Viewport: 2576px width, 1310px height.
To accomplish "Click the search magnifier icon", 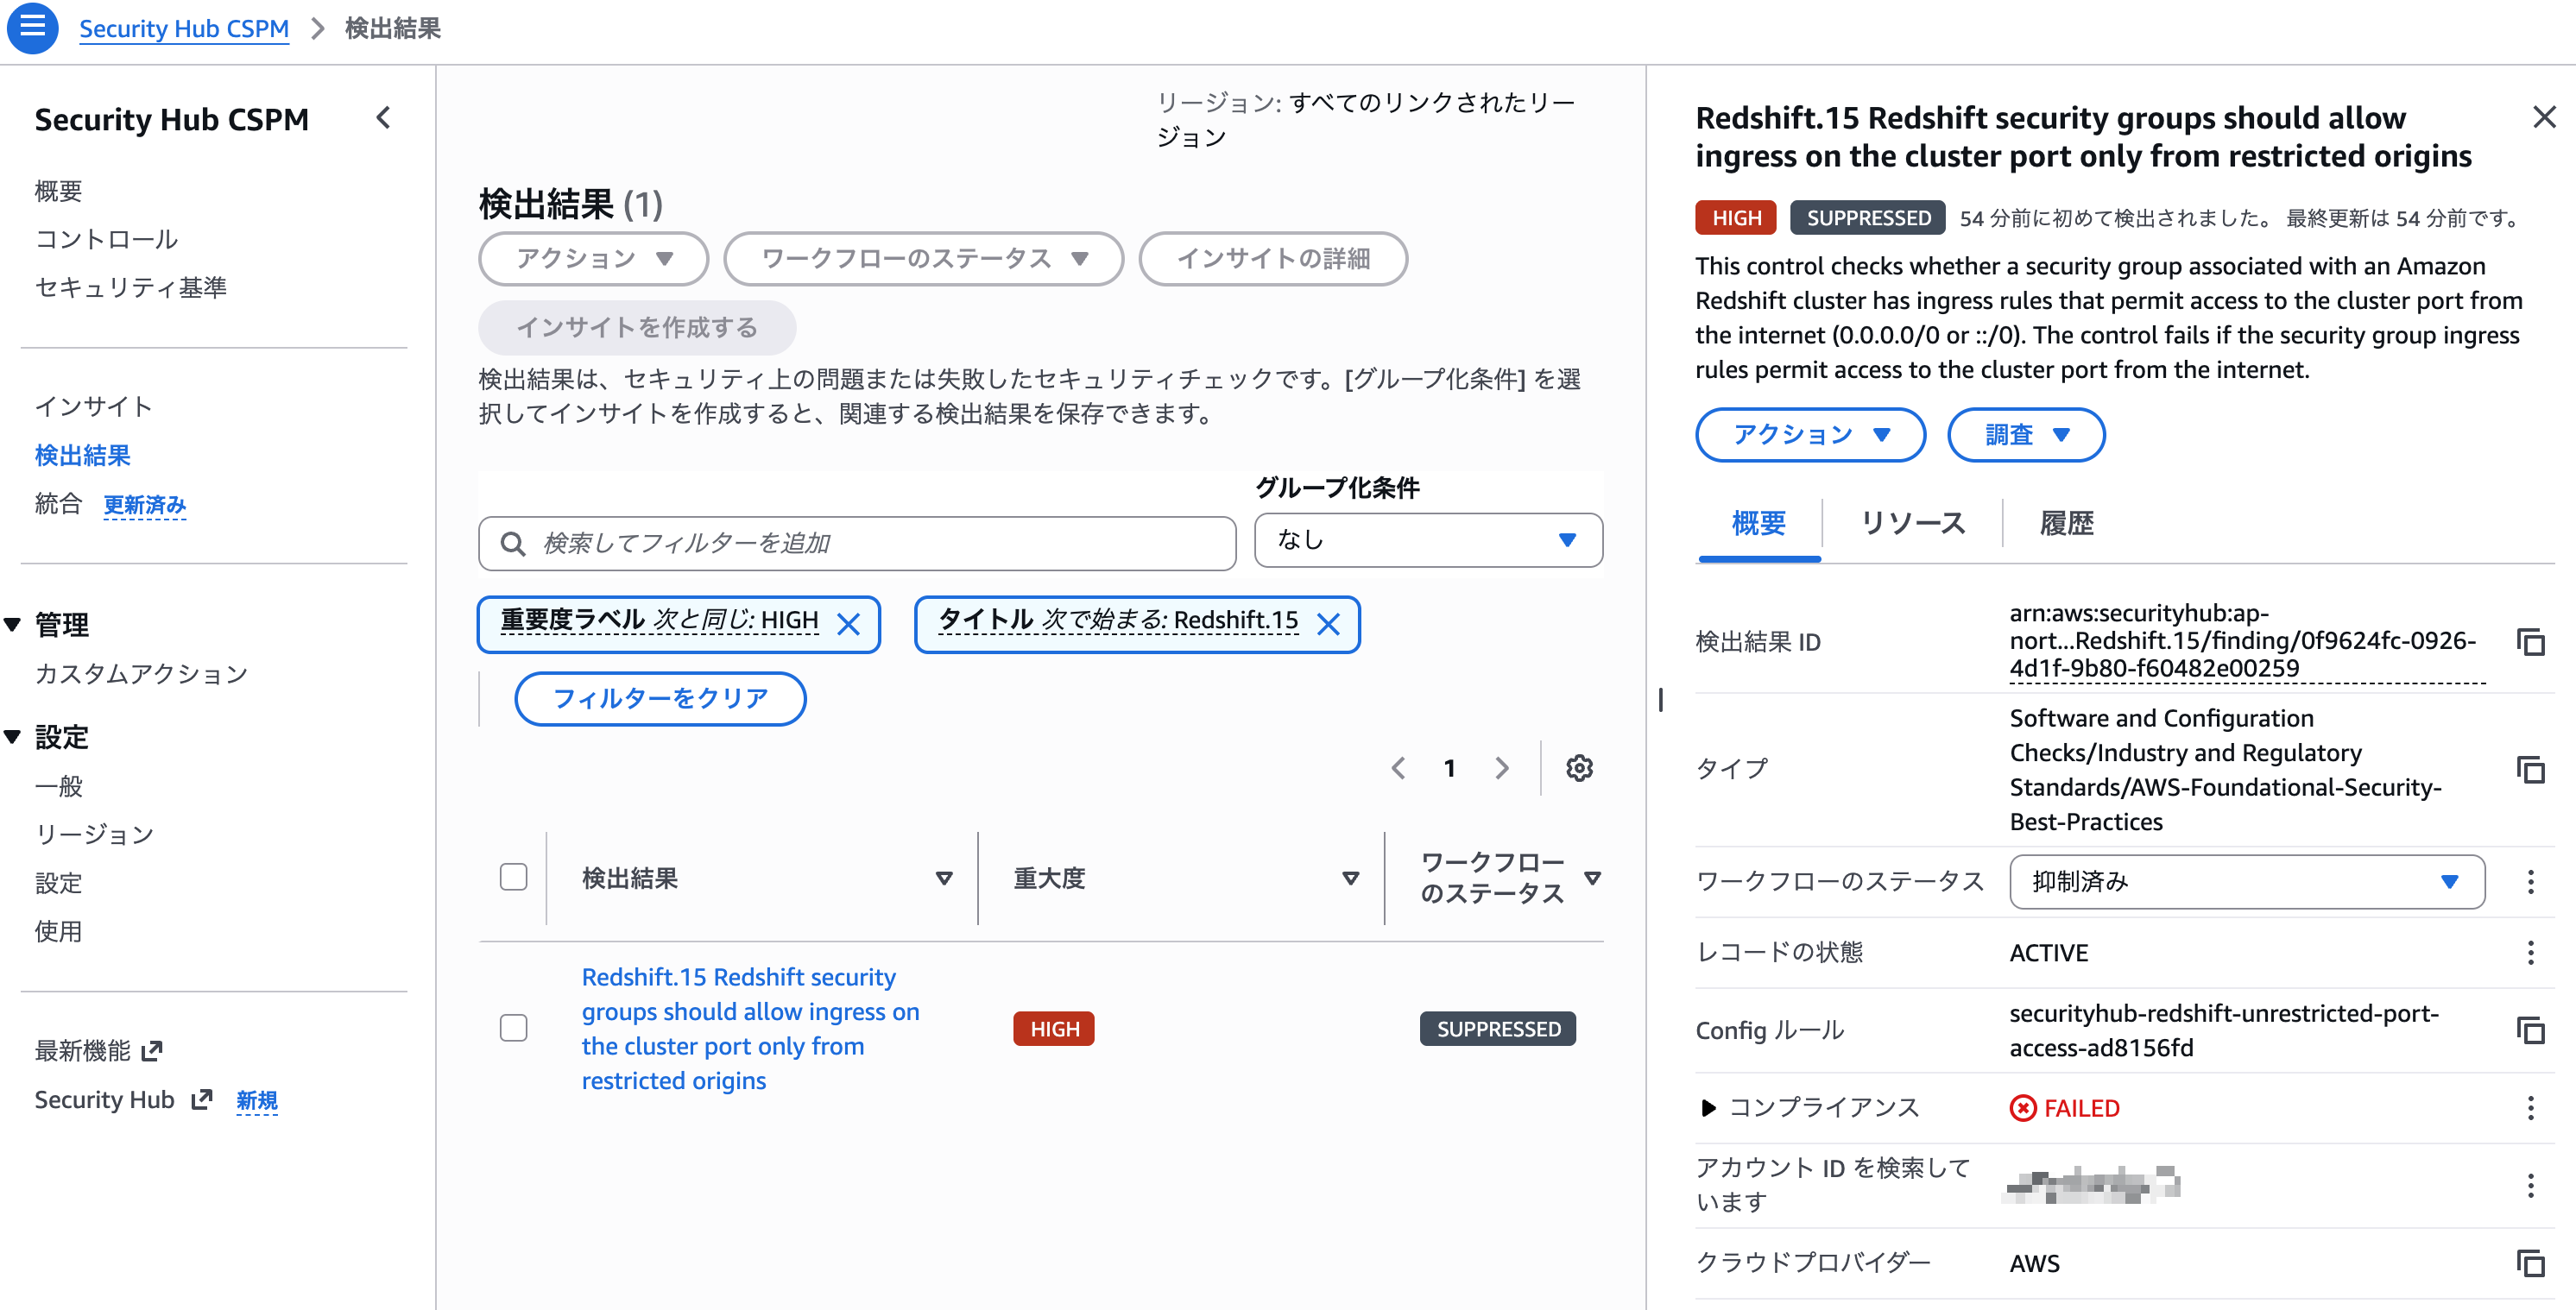I will click(513, 543).
